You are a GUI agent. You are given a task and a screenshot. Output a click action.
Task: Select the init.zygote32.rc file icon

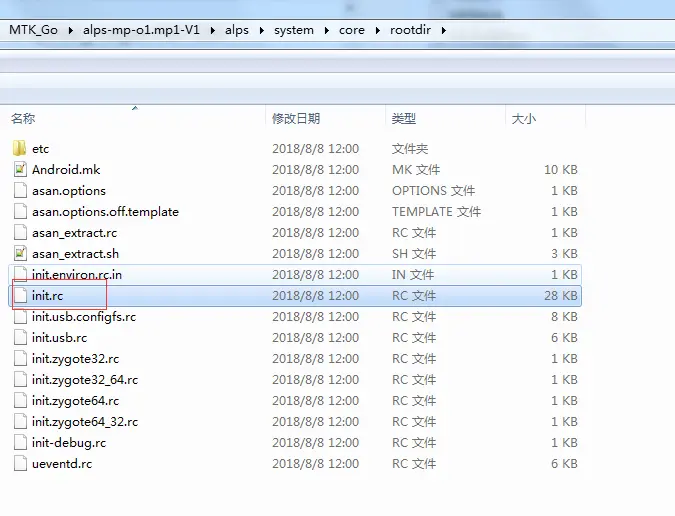click(20, 358)
